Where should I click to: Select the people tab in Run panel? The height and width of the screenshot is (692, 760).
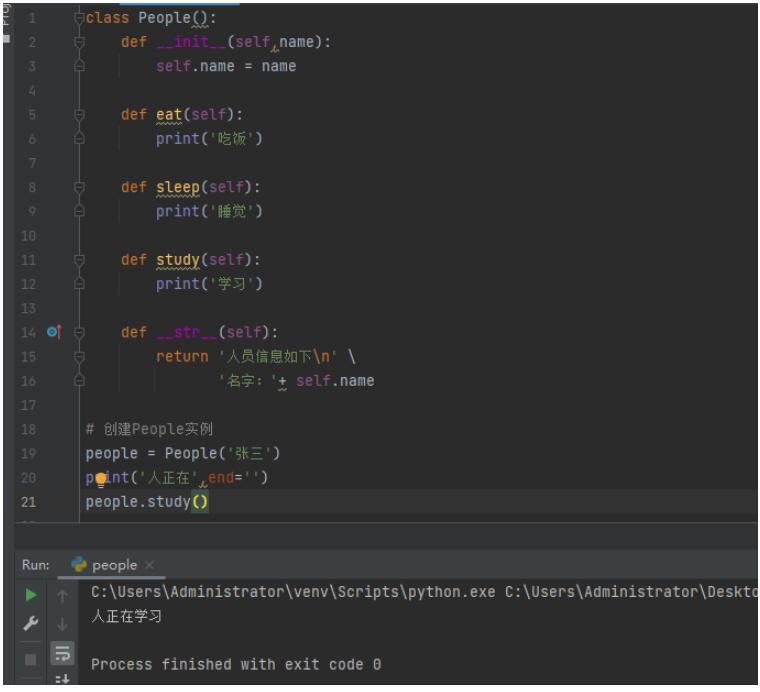(113, 565)
